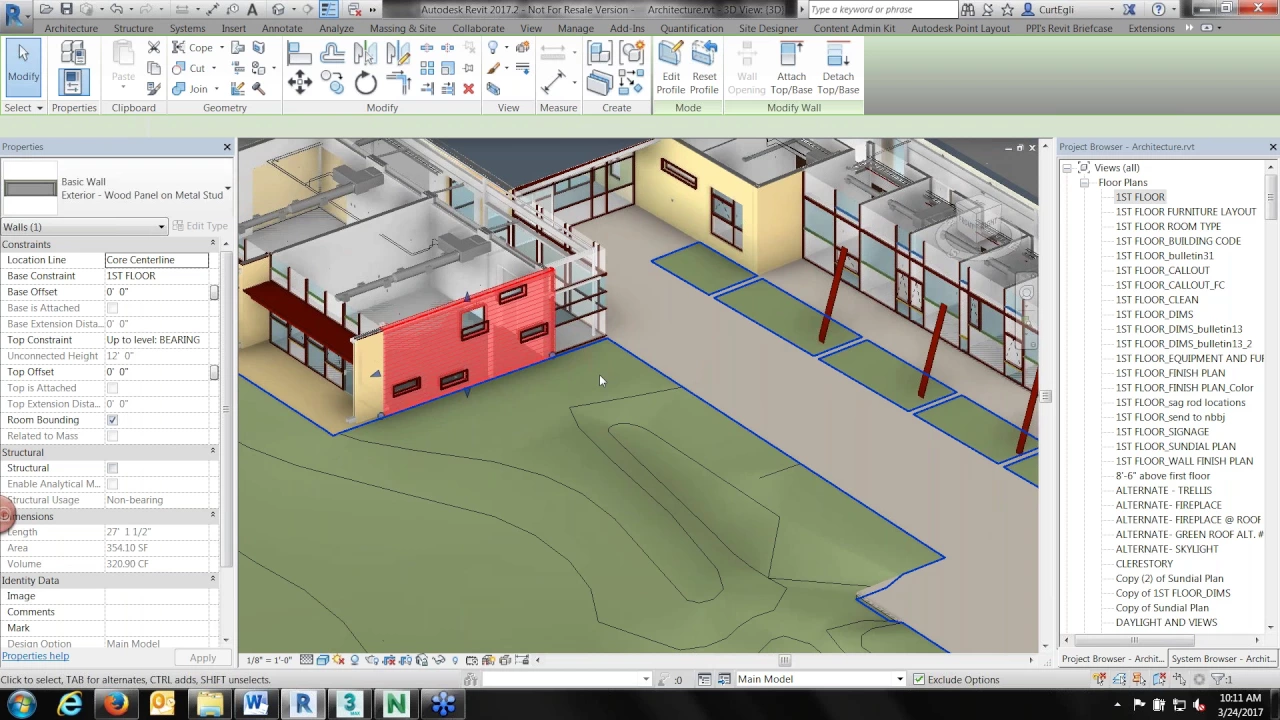Viewport: 1280px width, 720px height.
Task: Click the red Delete X icon
Action: (468, 89)
